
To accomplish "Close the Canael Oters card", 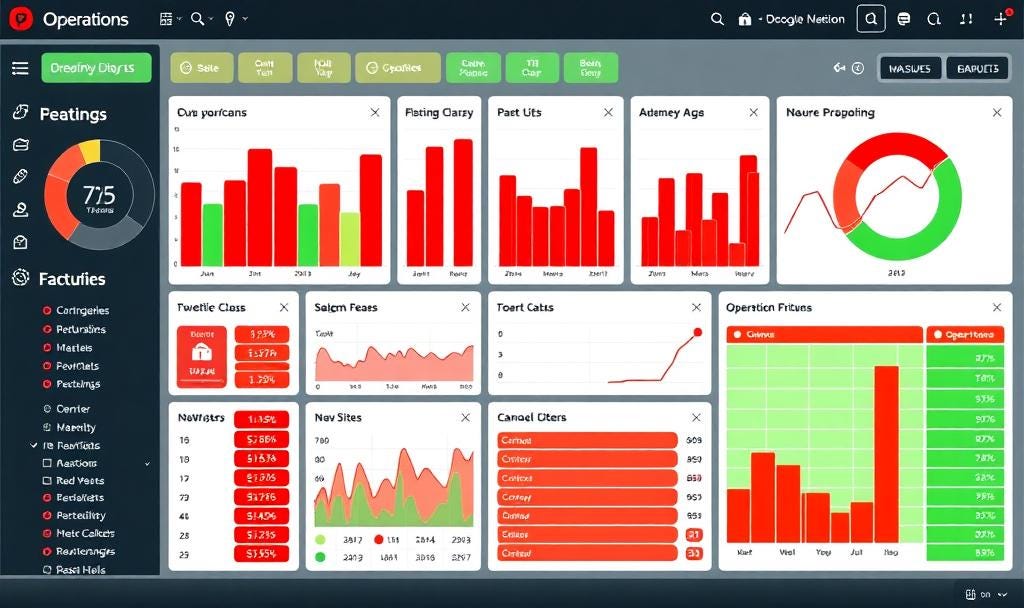I will [x=696, y=417].
